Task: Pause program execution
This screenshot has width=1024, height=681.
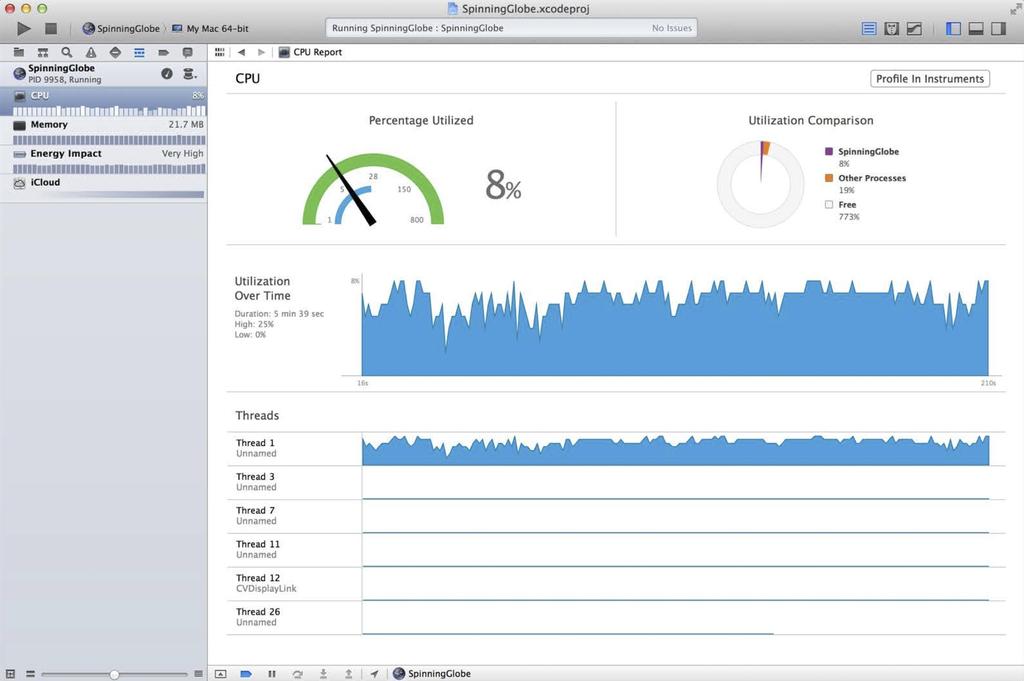Action: (x=272, y=674)
